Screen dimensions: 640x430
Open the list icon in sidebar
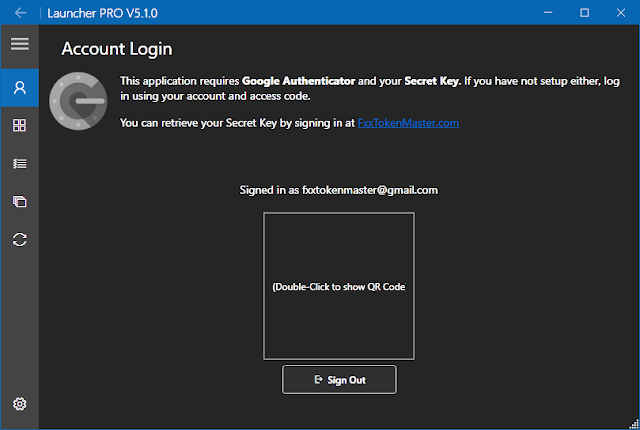pyautogui.click(x=20, y=164)
